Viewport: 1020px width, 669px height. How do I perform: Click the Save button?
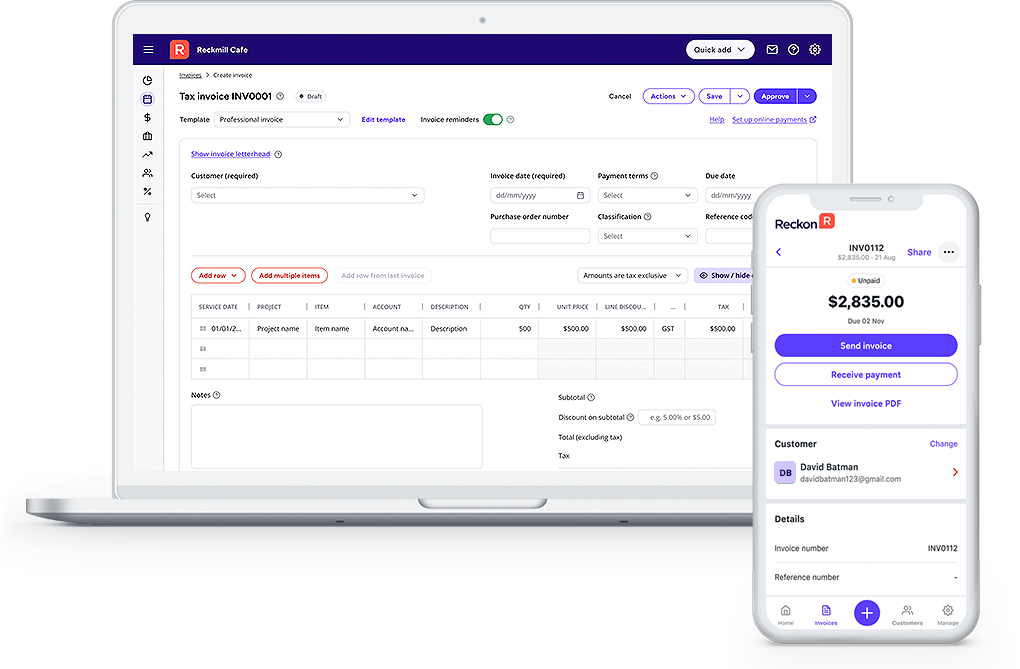tap(715, 96)
